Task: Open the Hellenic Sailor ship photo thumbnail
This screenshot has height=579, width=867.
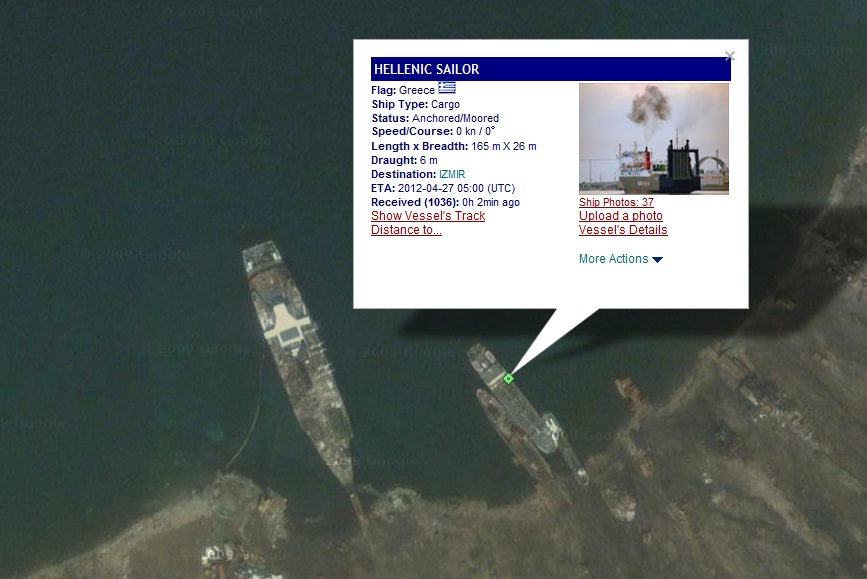Action: click(654, 139)
